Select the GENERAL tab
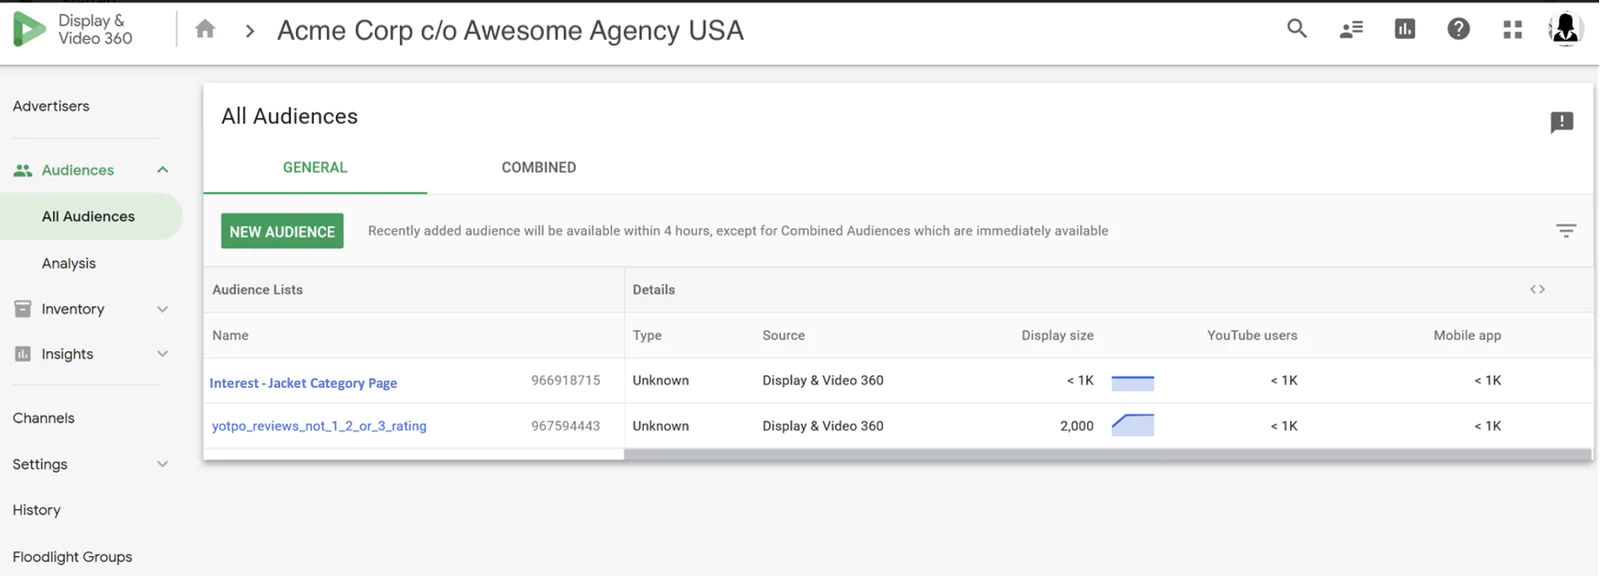This screenshot has height=576, width=1600. [314, 167]
